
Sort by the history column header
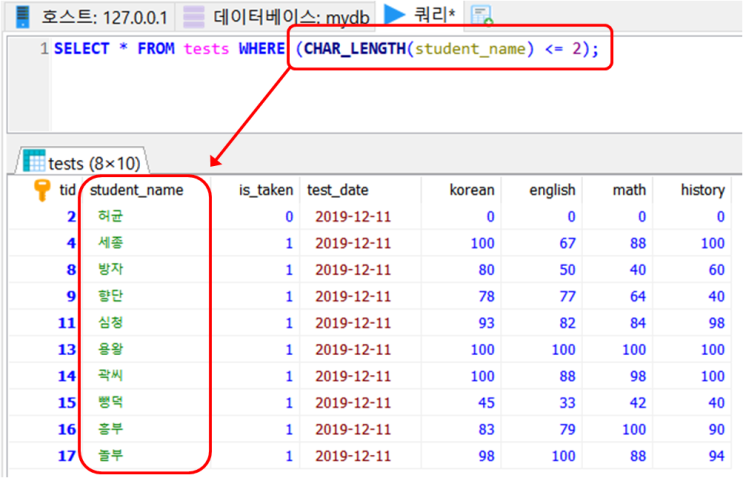[703, 190]
